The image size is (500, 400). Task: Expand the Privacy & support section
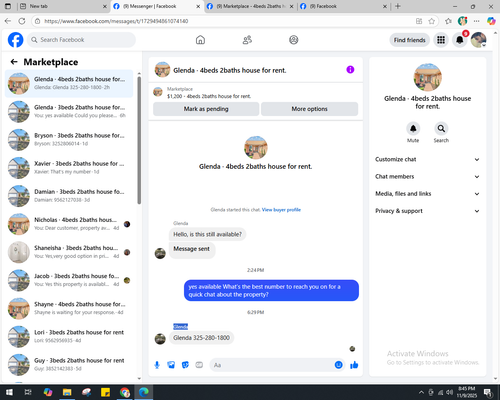coord(427,211)
